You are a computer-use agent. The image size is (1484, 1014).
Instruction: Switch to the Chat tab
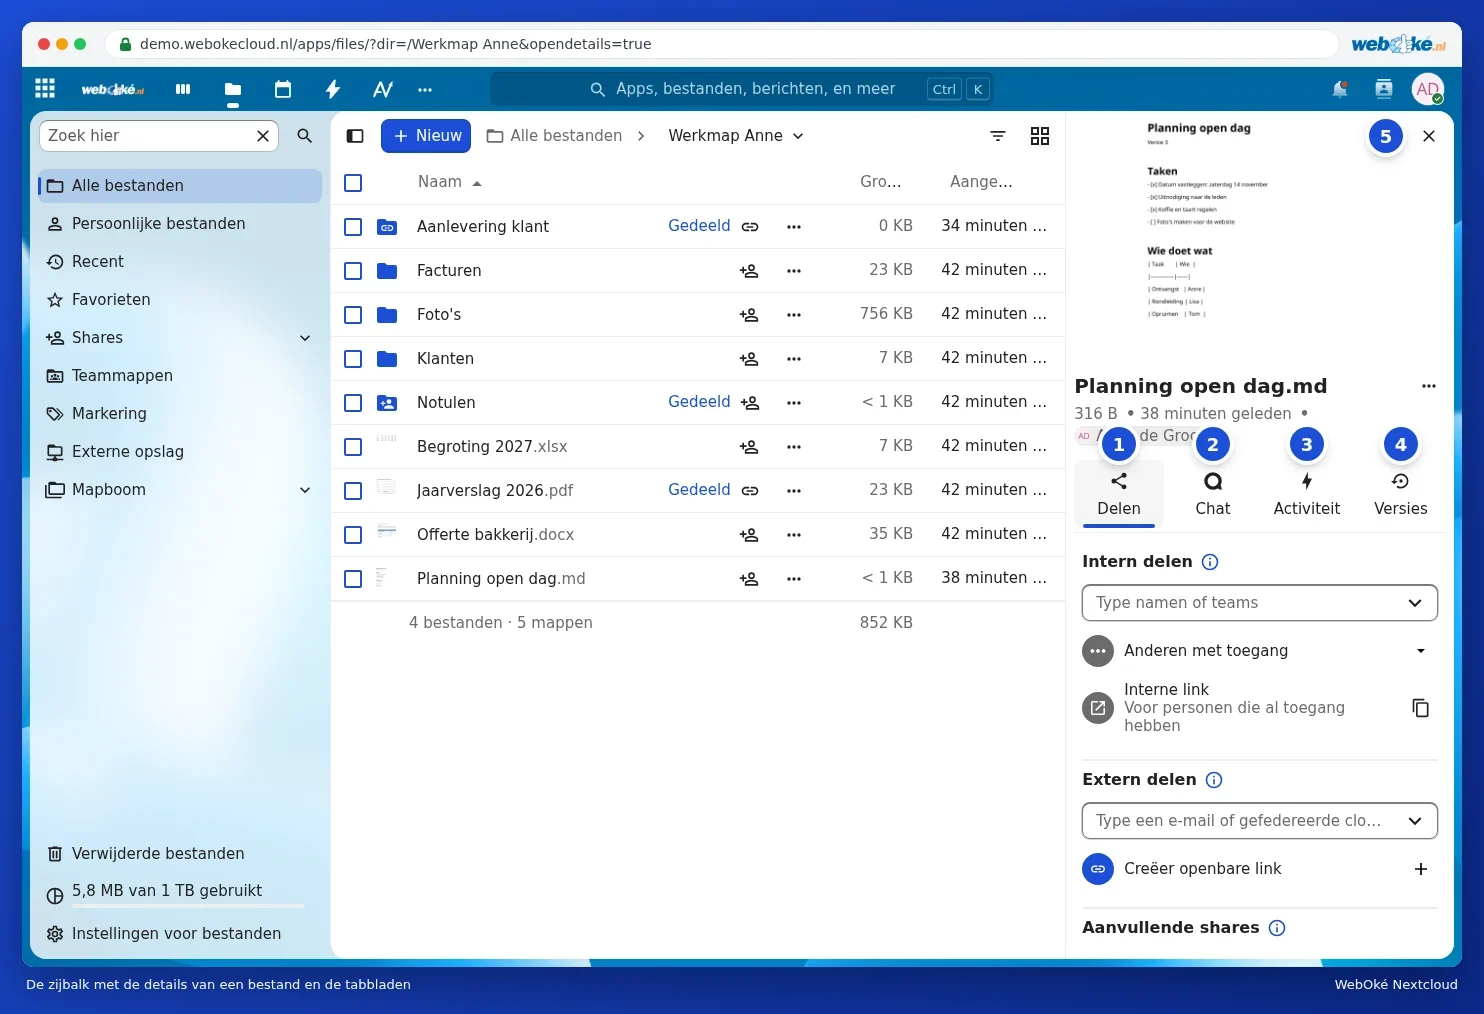point(1213,494)
